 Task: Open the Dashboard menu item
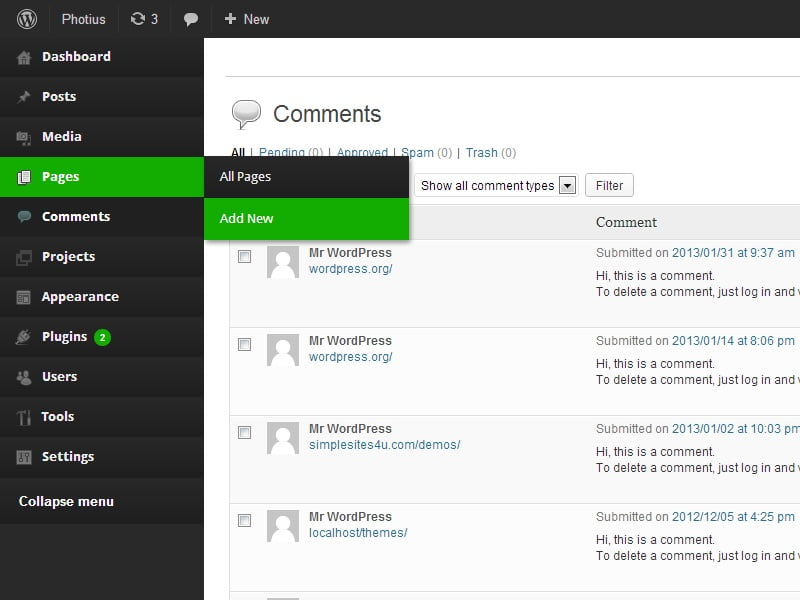[x=102, y=57]
